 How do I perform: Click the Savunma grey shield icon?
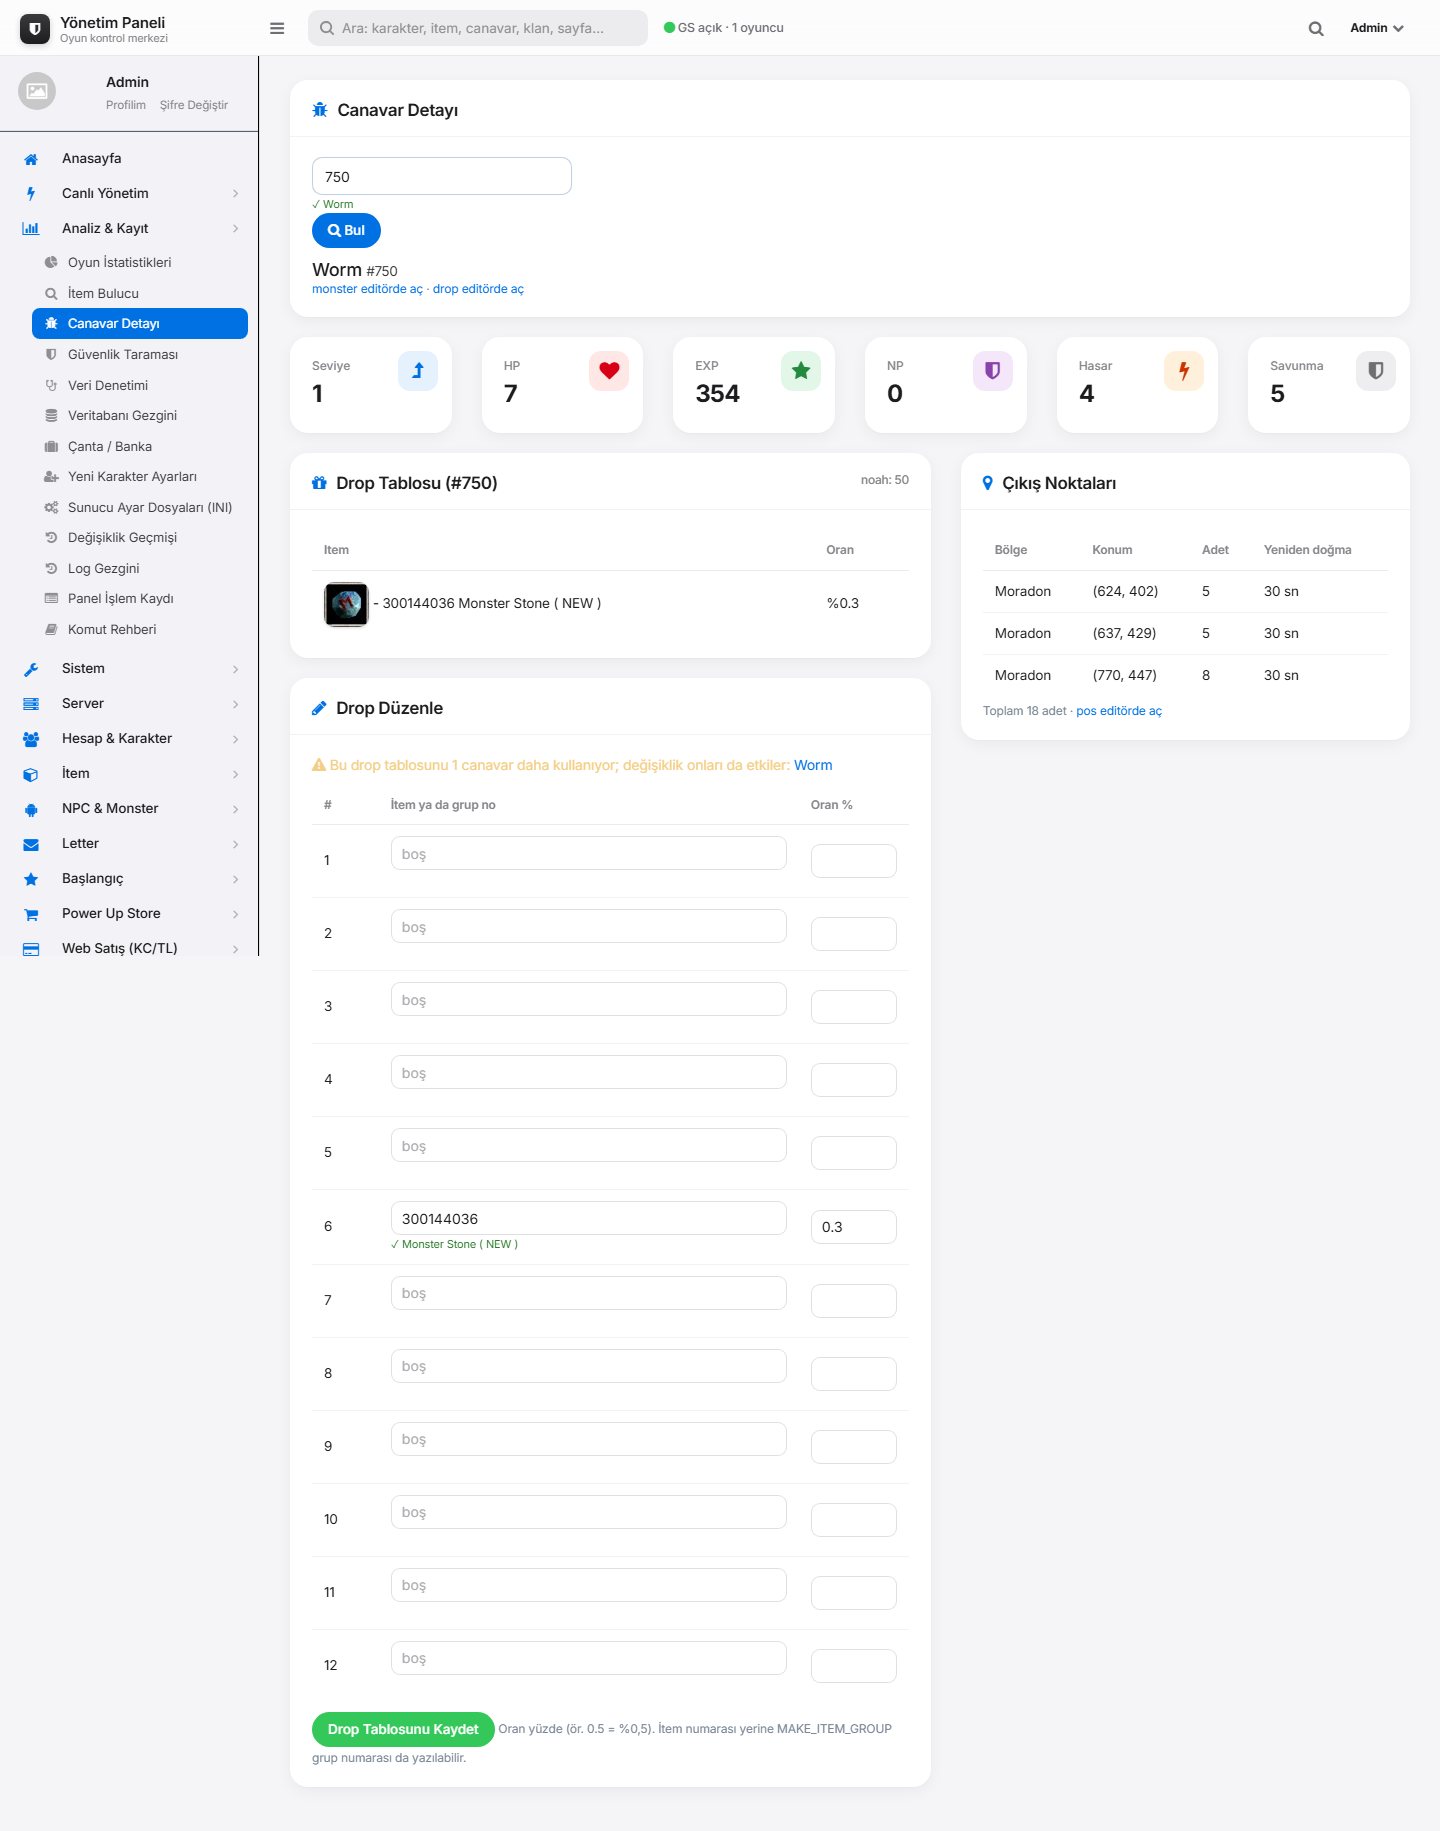(1376, 371)
